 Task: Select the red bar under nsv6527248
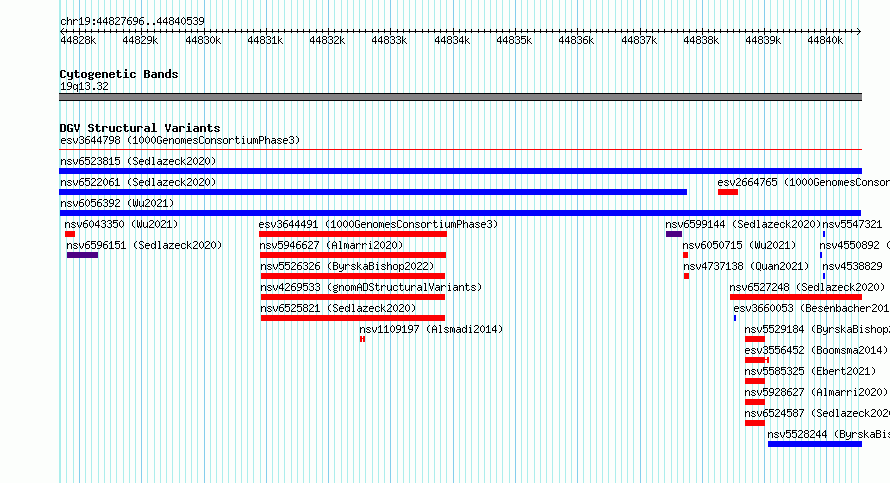tap(796, 297)
